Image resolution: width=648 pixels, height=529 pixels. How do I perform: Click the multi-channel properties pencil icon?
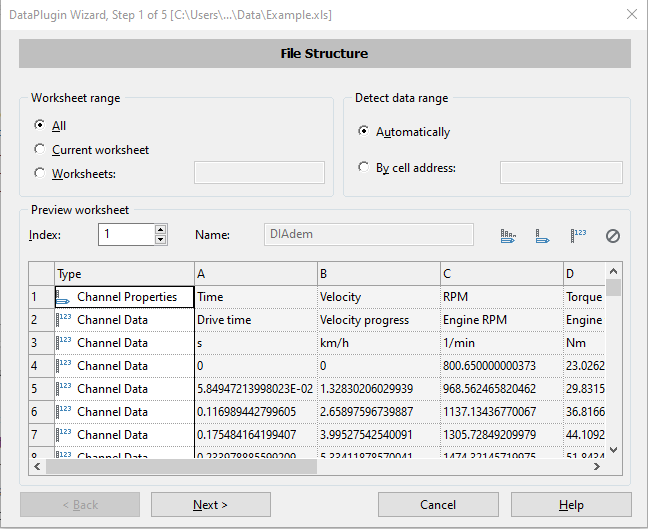509,236
